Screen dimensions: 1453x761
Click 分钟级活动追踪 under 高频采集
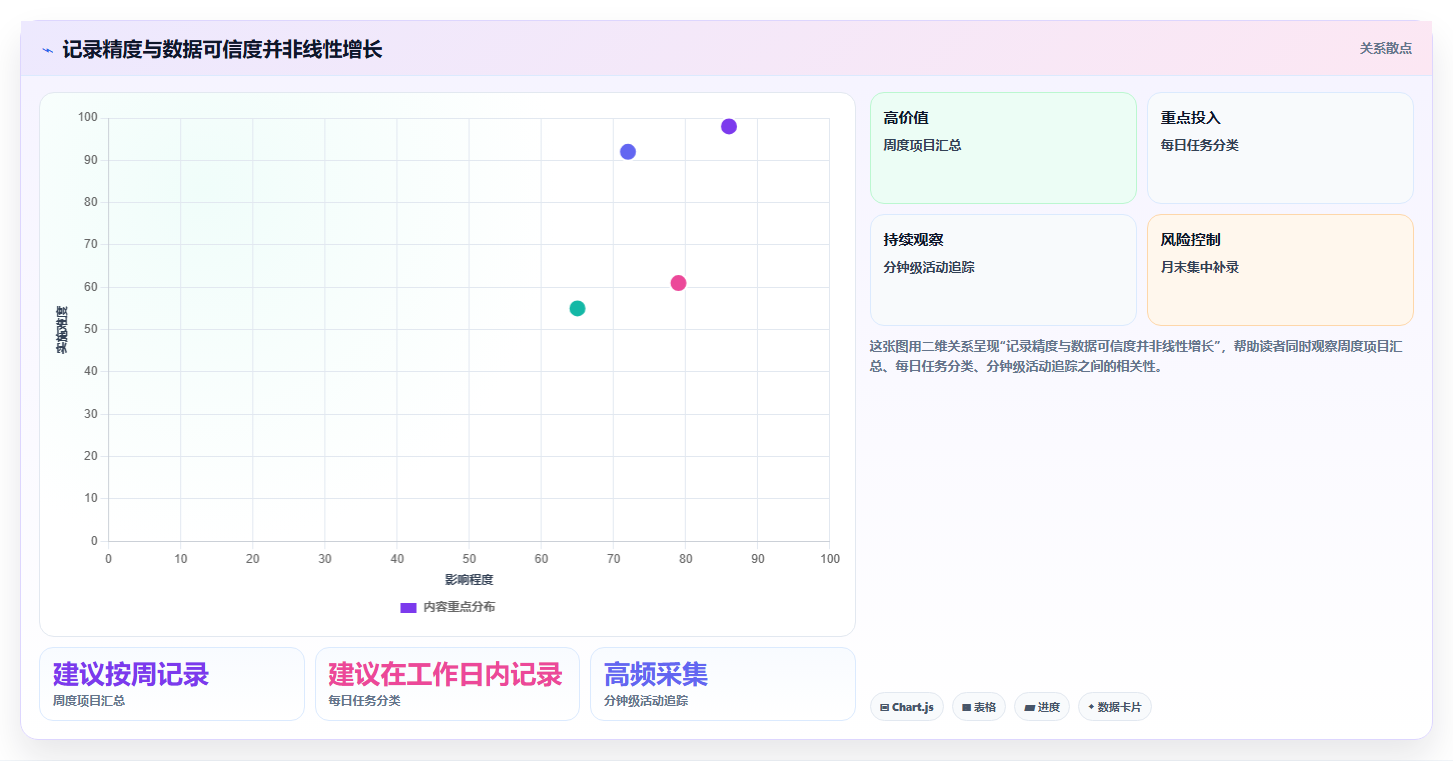646,701
